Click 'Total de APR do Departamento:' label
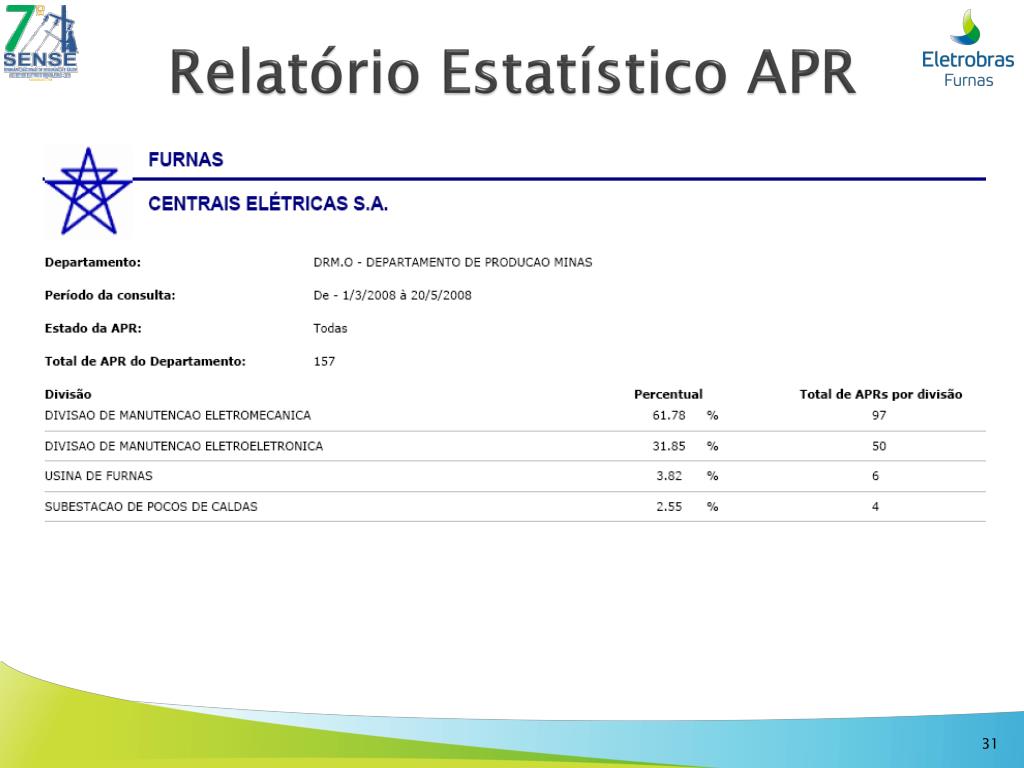Viewport: 1024px width, 768px height. (x=145, y=361)
